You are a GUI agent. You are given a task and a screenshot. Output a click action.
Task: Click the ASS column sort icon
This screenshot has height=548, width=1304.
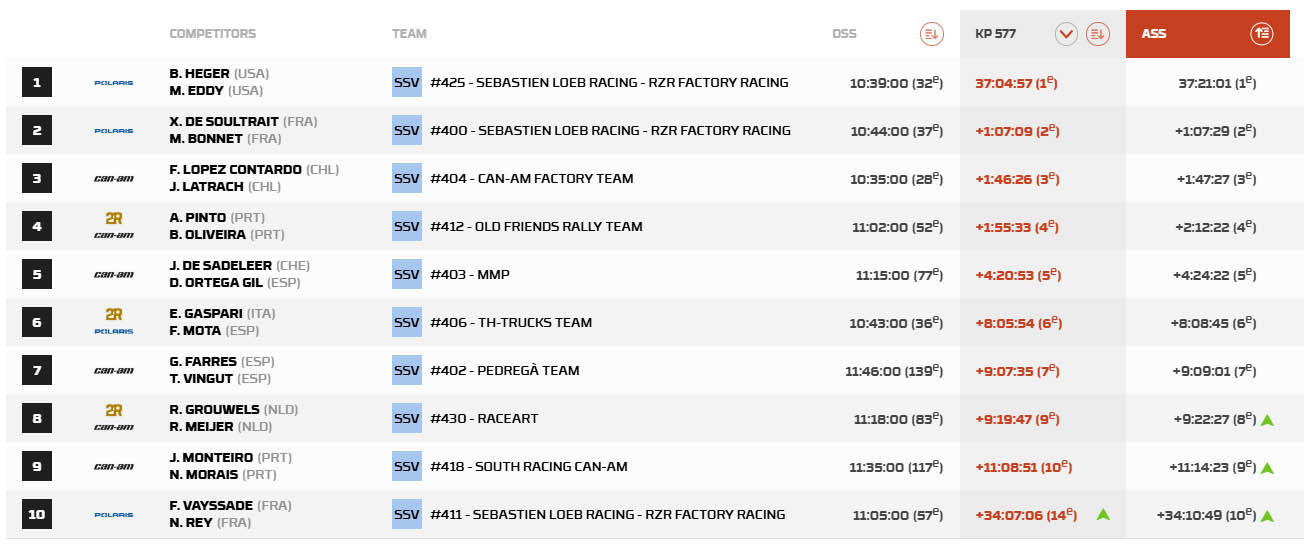[1261, 34]
